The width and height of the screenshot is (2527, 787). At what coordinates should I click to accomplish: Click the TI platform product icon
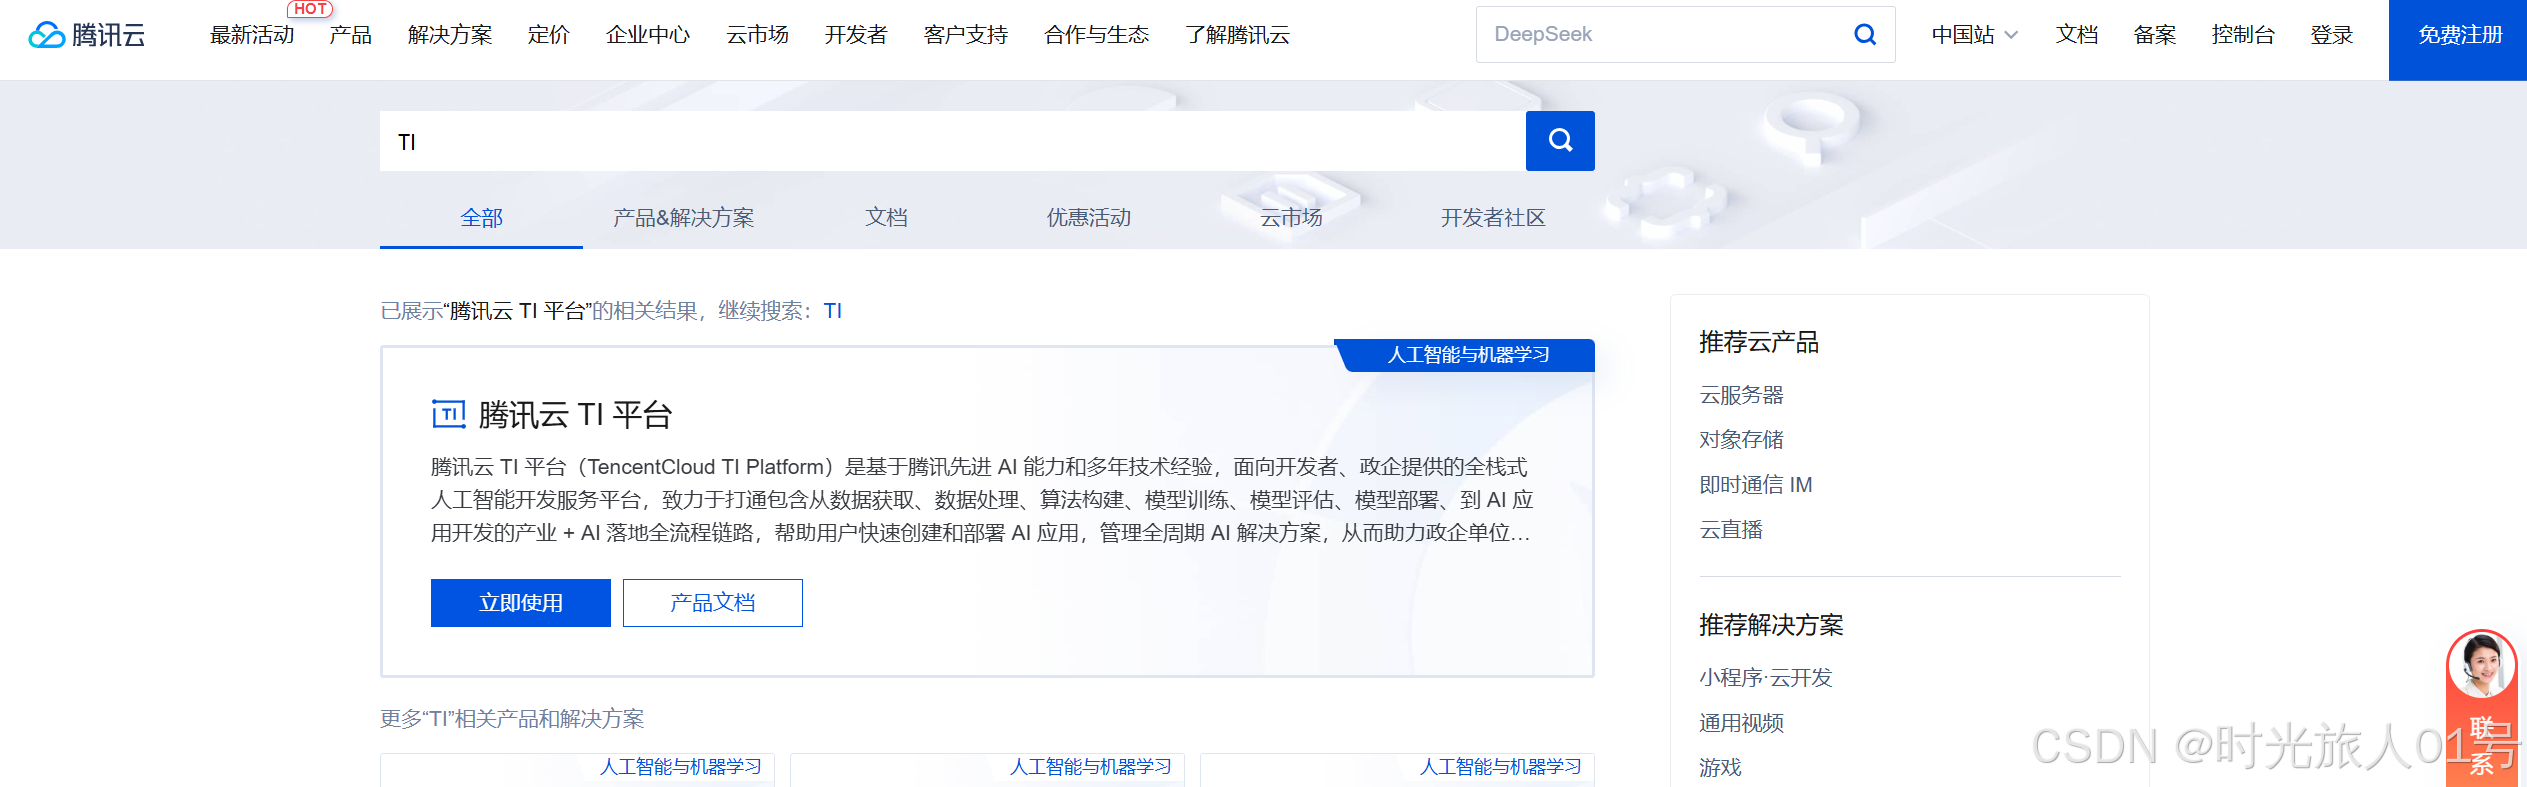[x=449, y=414]
